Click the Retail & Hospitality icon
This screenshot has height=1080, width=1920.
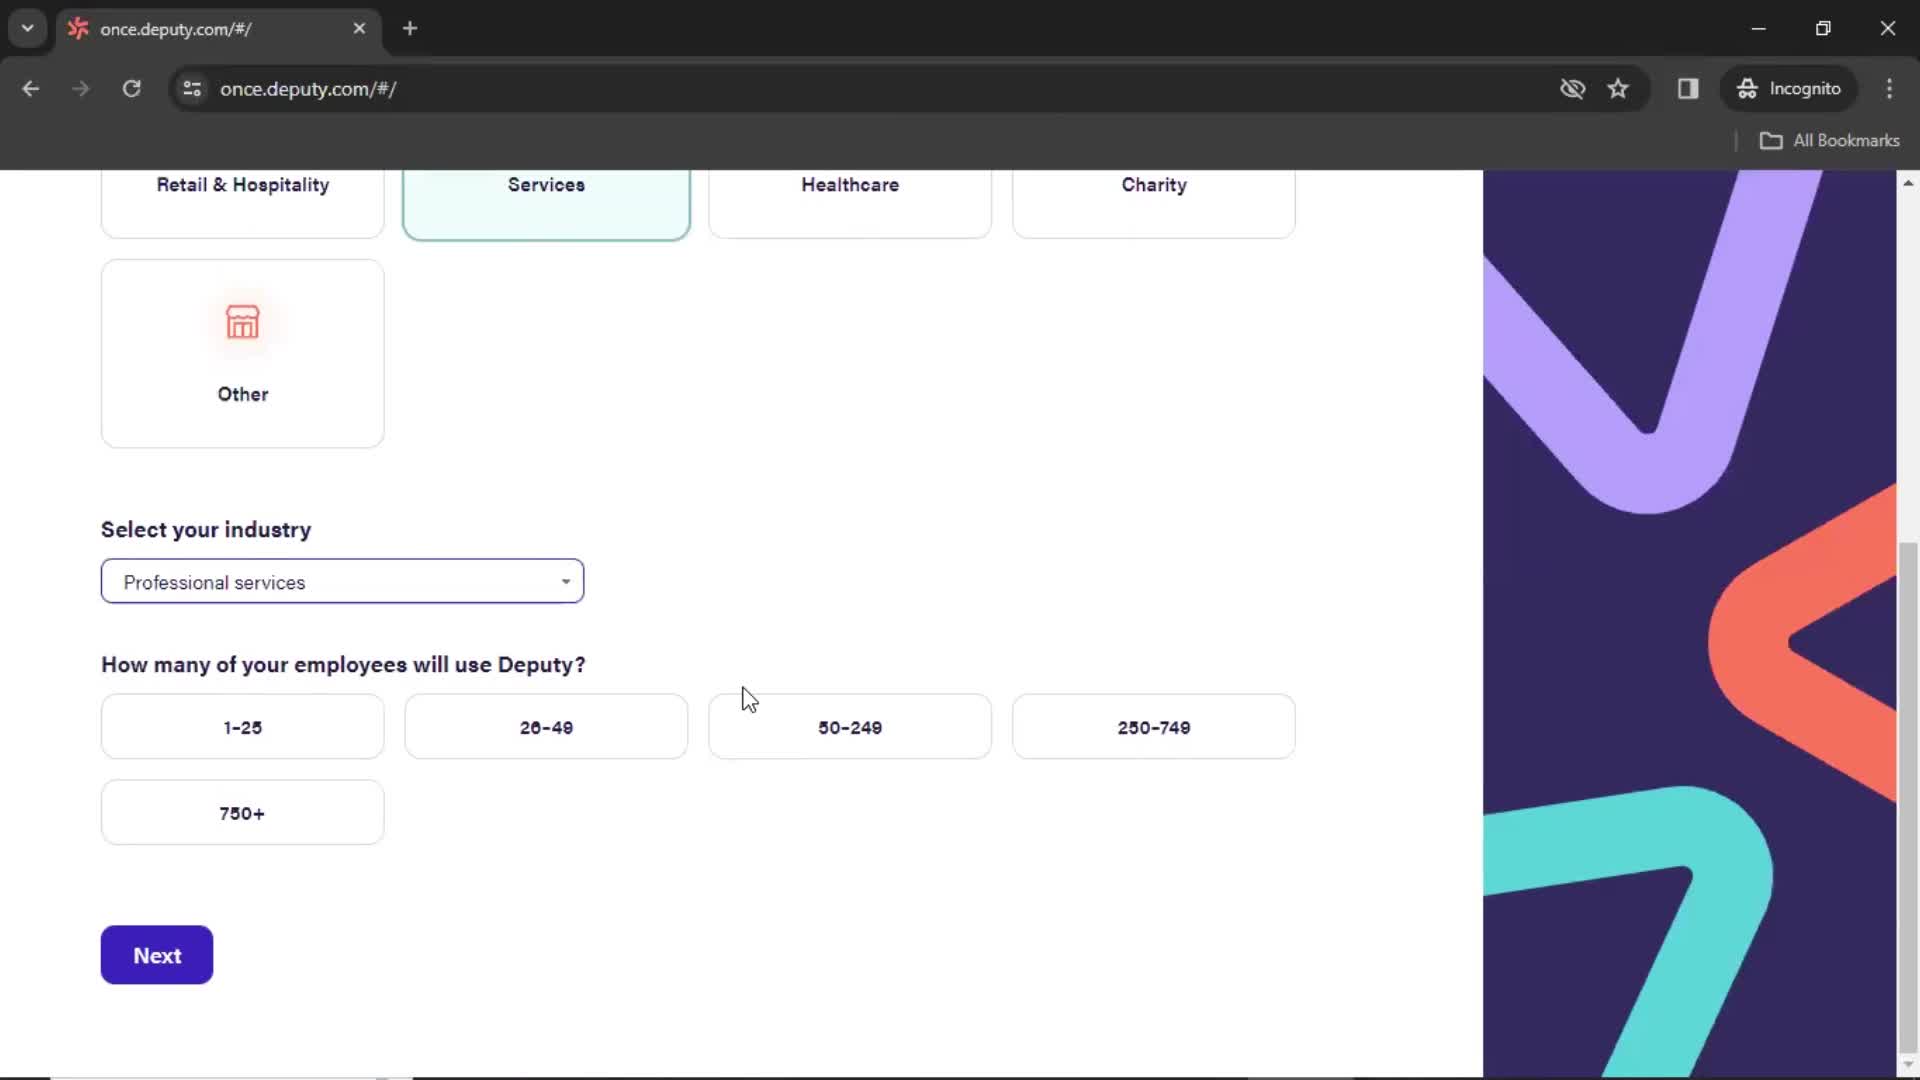tap(243, 198)
